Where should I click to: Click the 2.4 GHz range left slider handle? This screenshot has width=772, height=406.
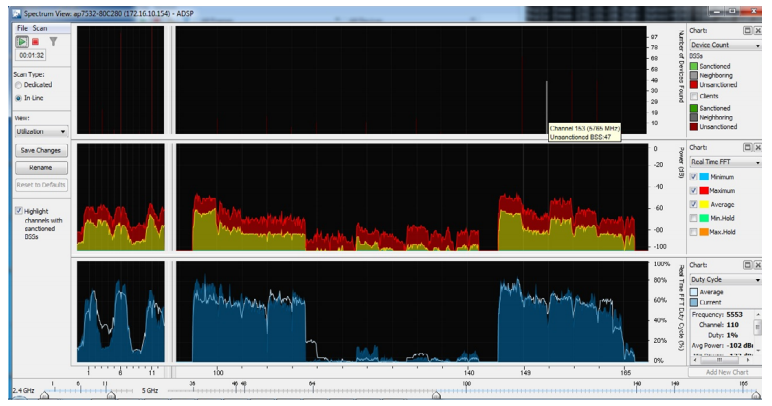(x=44, y=395)
